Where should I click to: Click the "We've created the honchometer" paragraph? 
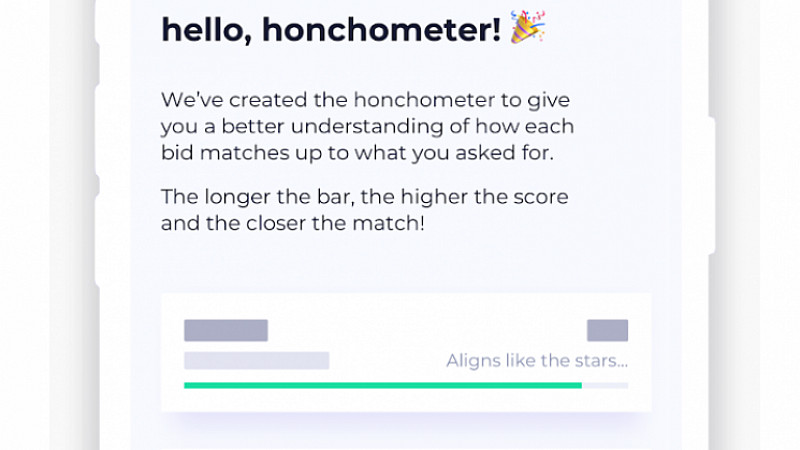(x=367, y=126)
